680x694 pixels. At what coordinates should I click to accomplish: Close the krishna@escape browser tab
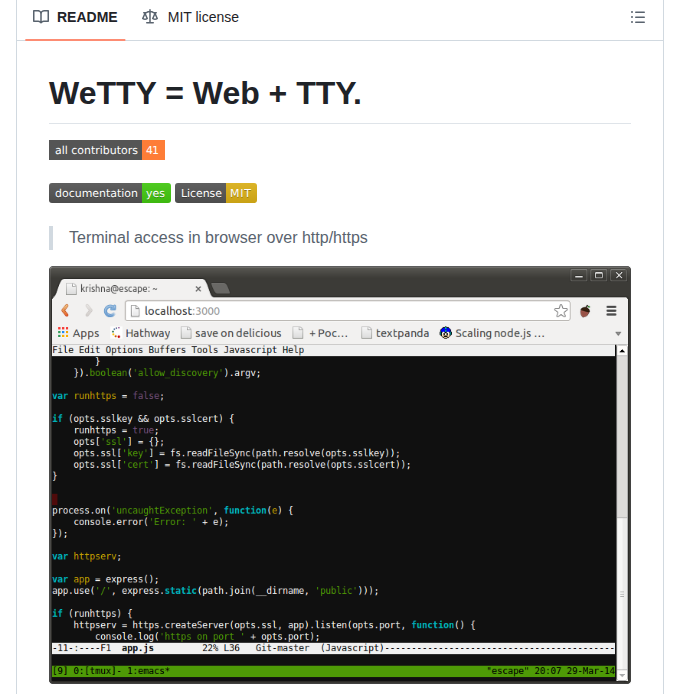198,289
